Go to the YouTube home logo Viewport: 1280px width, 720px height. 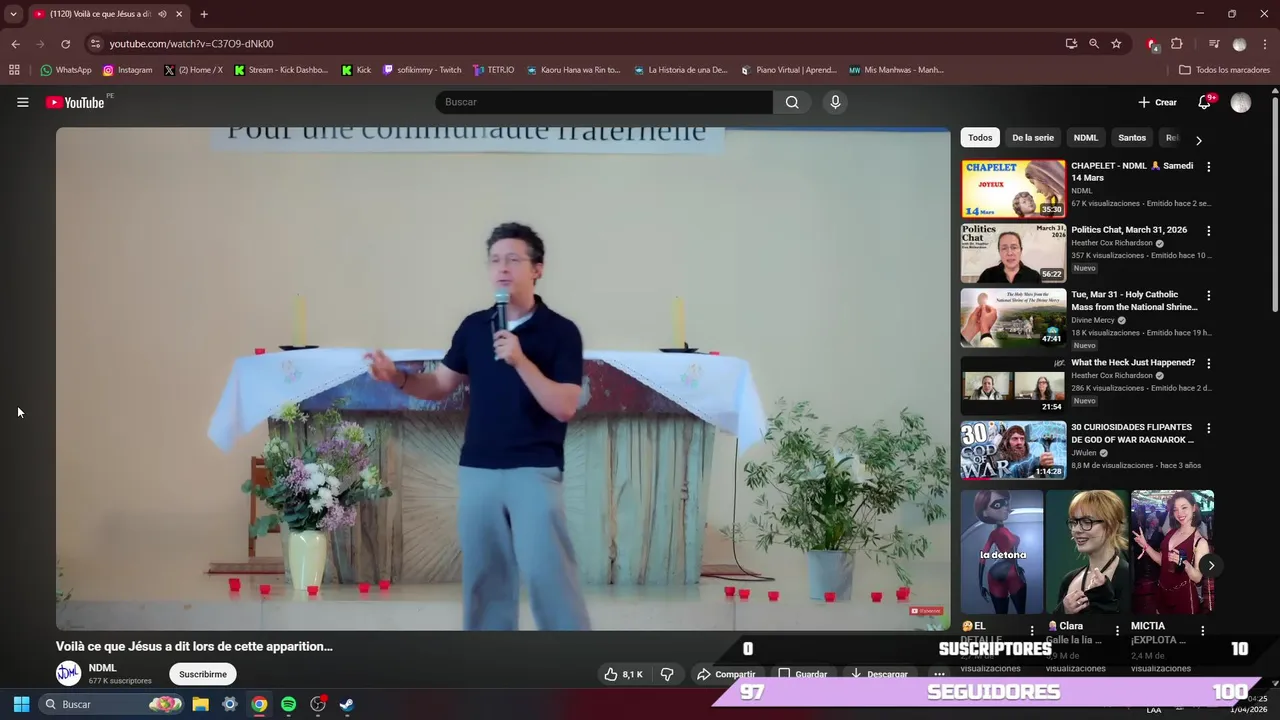tap(75, 102)
